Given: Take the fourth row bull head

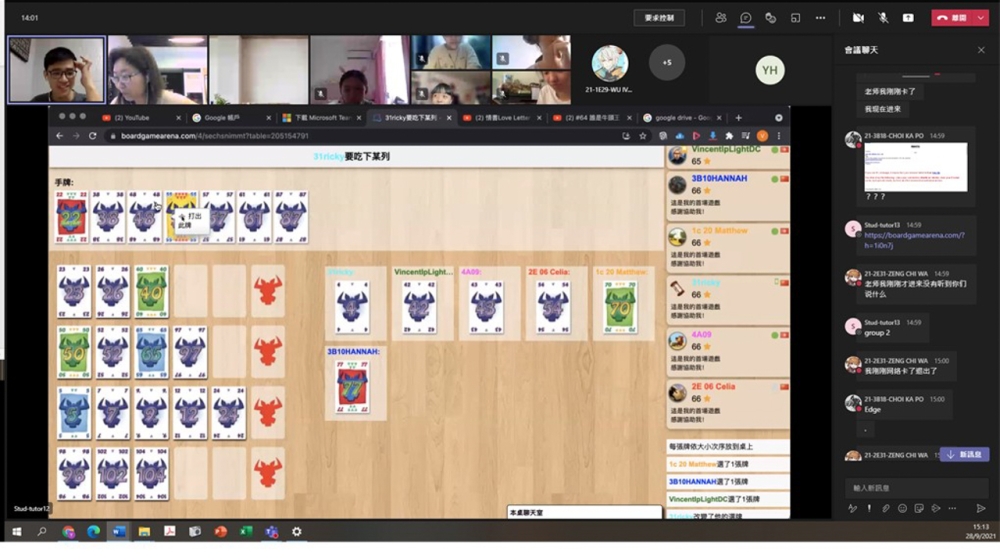Looking at the screenshot, I should click(268, 473).
